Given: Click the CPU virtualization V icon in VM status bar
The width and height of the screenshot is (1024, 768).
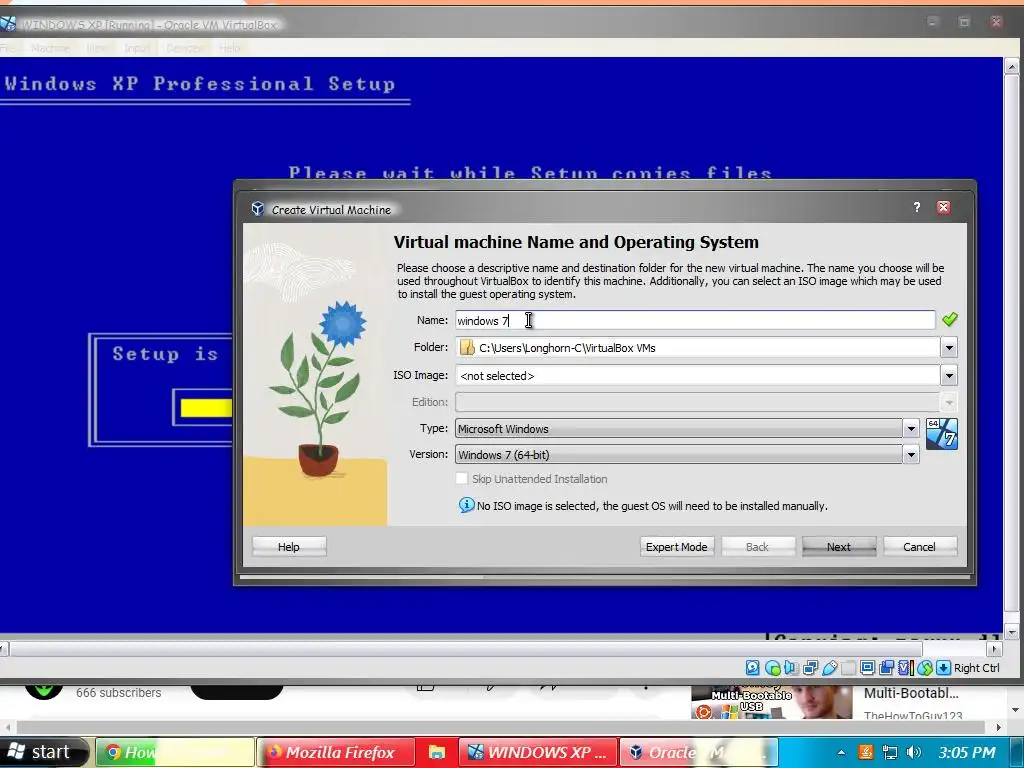Looking at the screenshot, I should pos(906,667).
